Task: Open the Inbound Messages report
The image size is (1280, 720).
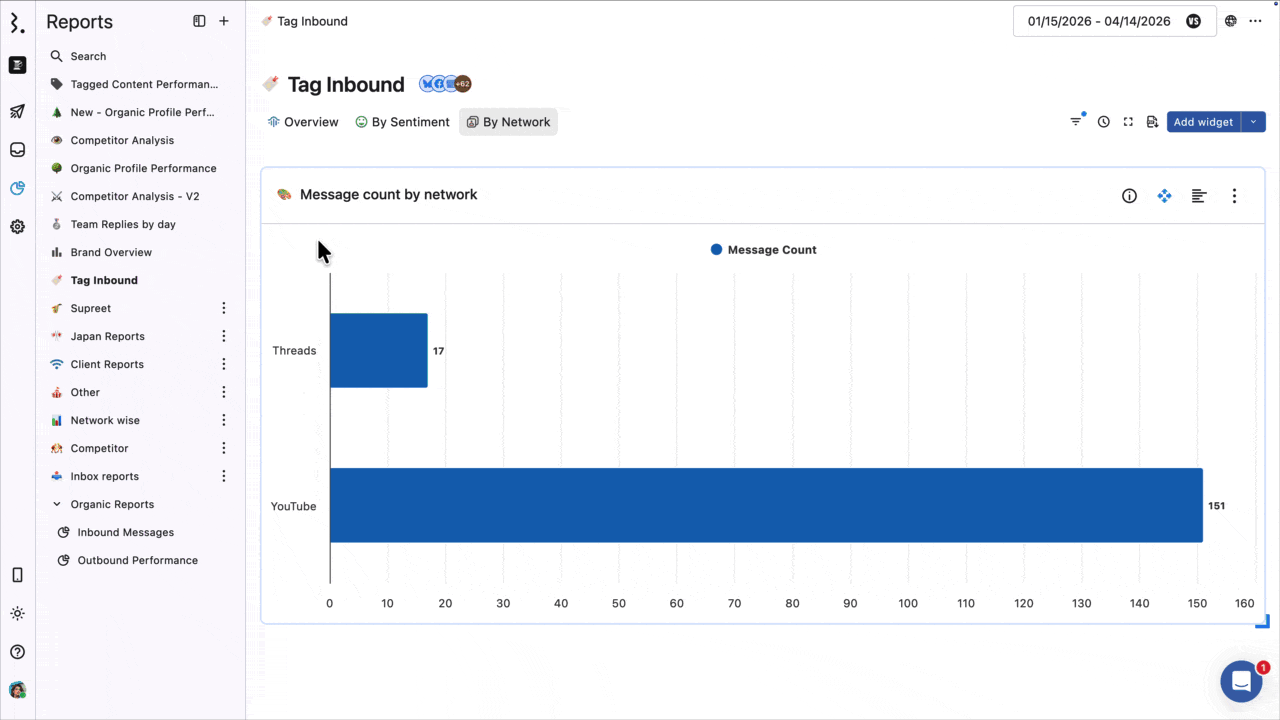Action: click(x=126, y=532)
